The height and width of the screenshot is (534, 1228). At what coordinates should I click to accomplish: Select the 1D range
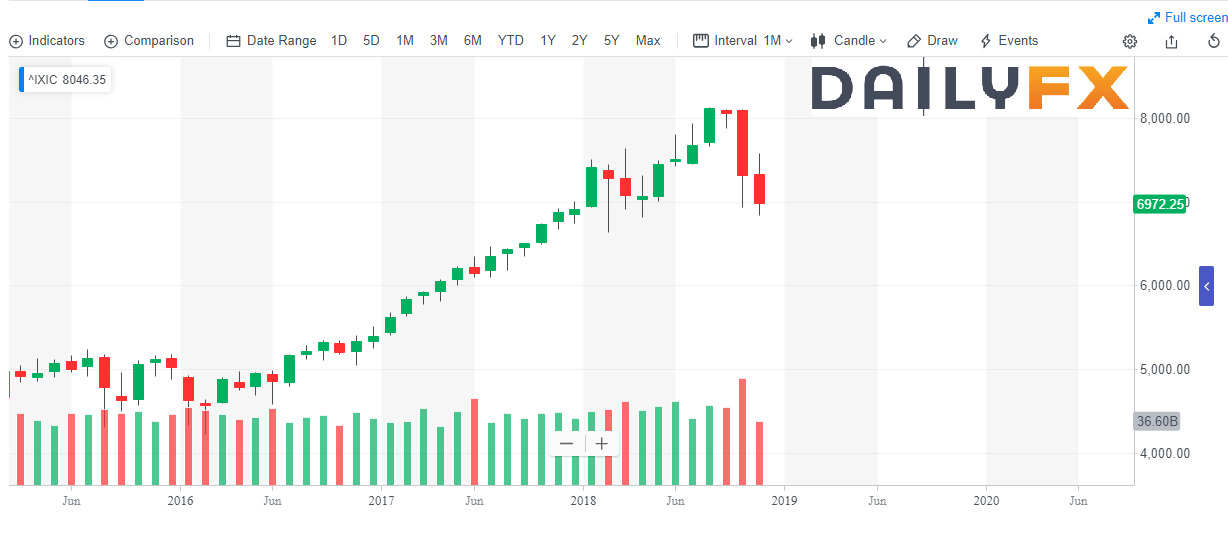(x=339, y=41)
